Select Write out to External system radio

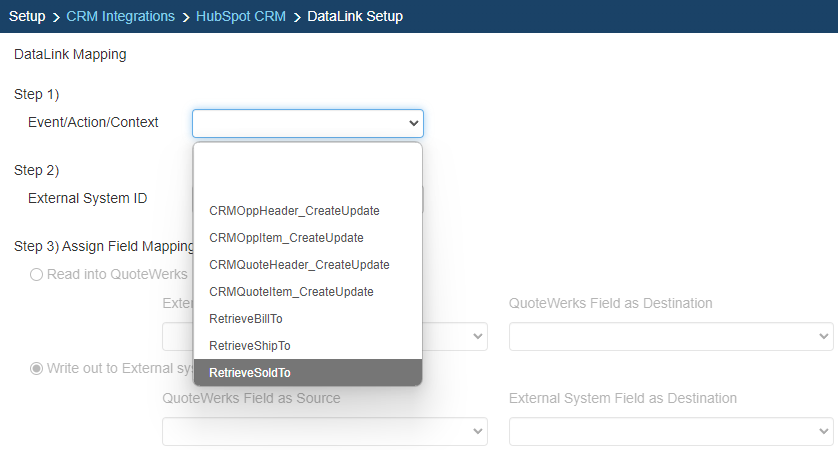[x=37, y=368]
